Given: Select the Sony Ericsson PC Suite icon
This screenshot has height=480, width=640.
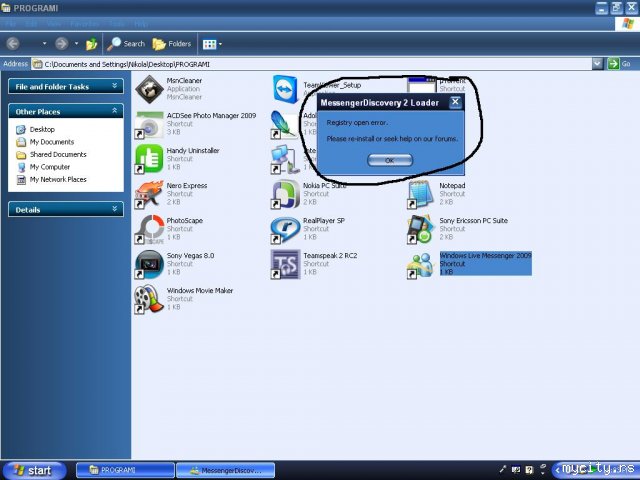Looking at the screenshot, I should pos(420,229).
